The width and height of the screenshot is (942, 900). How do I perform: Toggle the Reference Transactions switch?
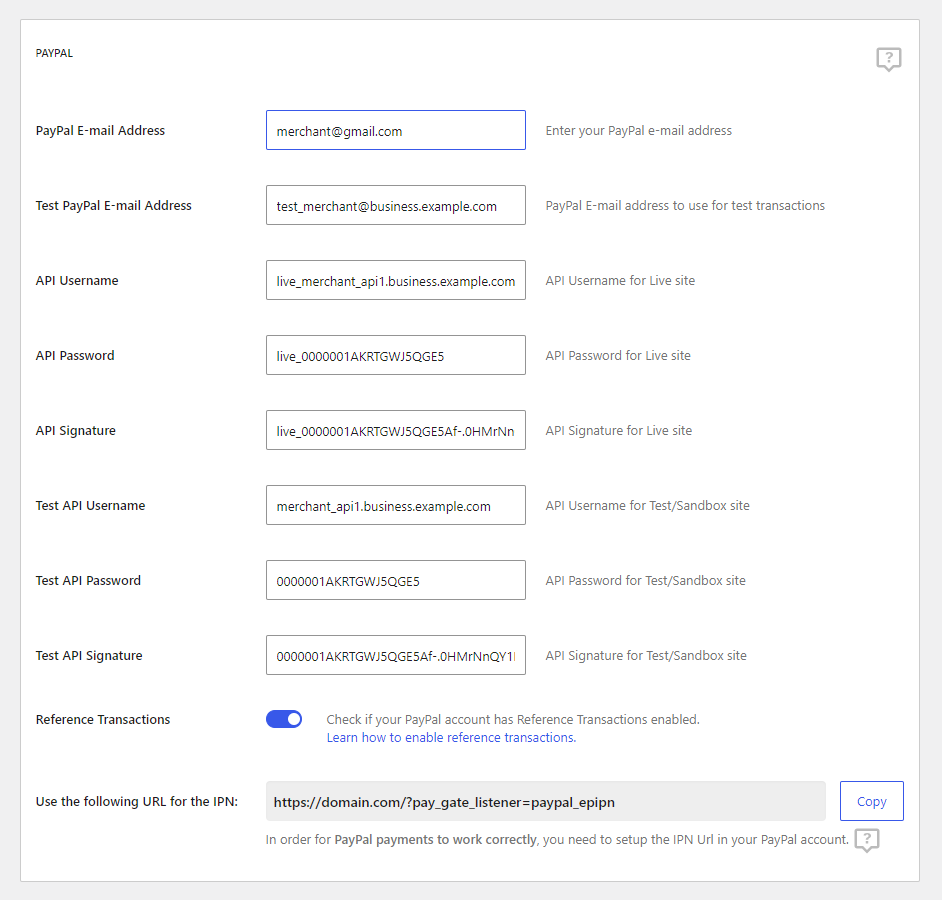click(x=284, y=719)
